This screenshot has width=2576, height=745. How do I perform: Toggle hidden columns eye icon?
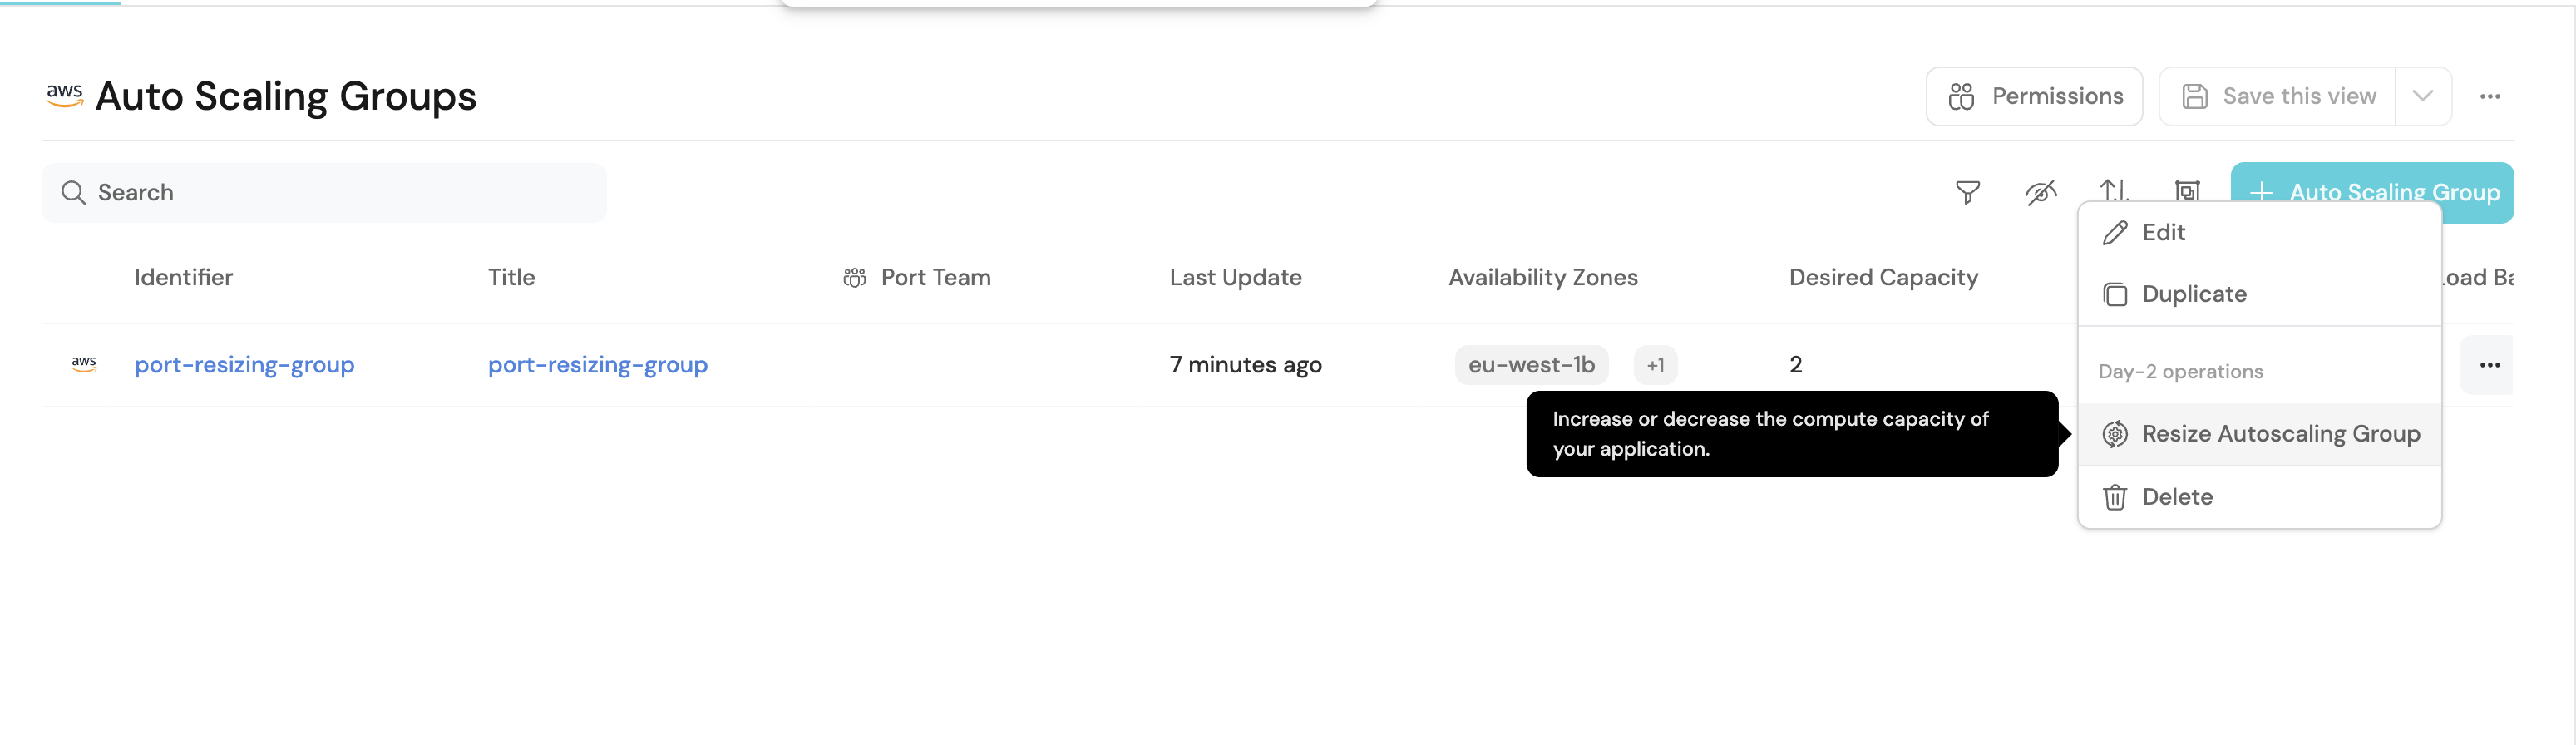tap(2040, 192)
